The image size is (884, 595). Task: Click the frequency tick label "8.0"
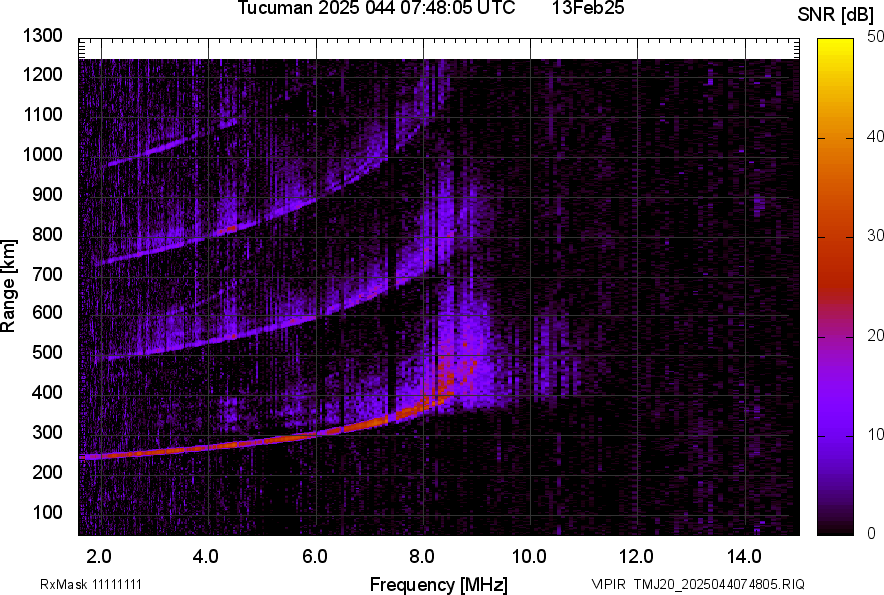pos(422,556)
